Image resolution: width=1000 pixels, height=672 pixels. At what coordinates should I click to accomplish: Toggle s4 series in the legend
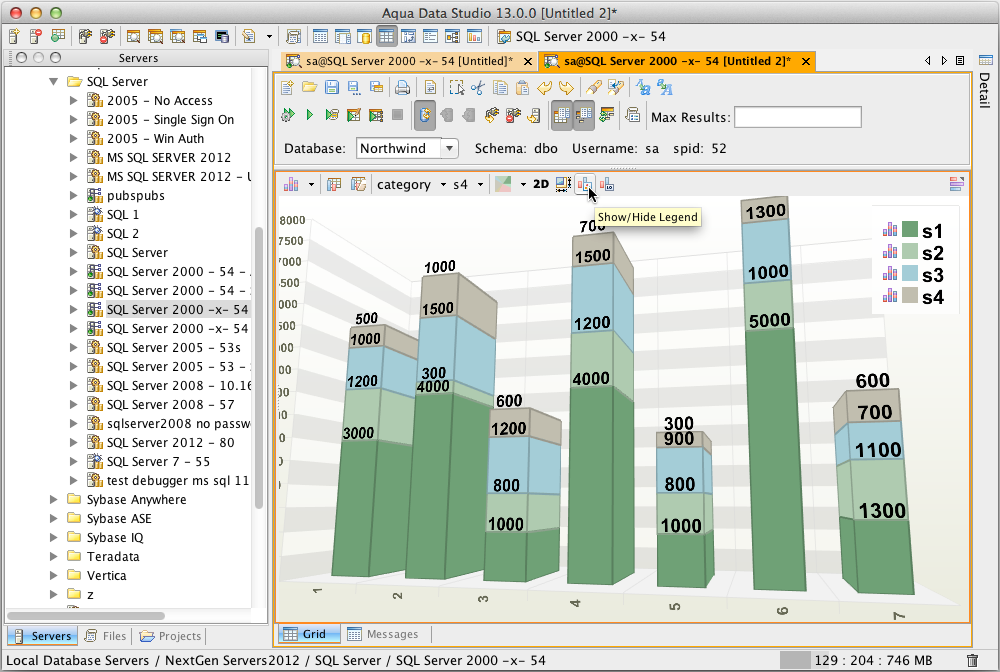912,296
